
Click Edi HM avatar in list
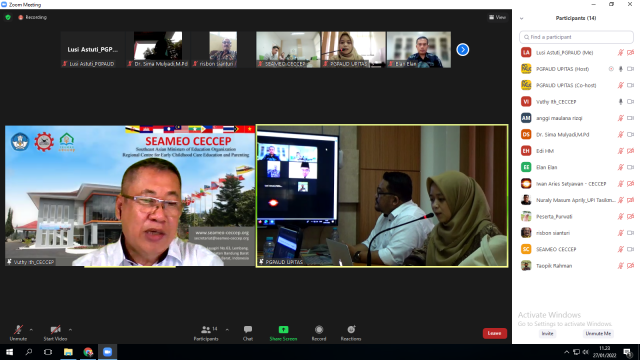point(526,151)
